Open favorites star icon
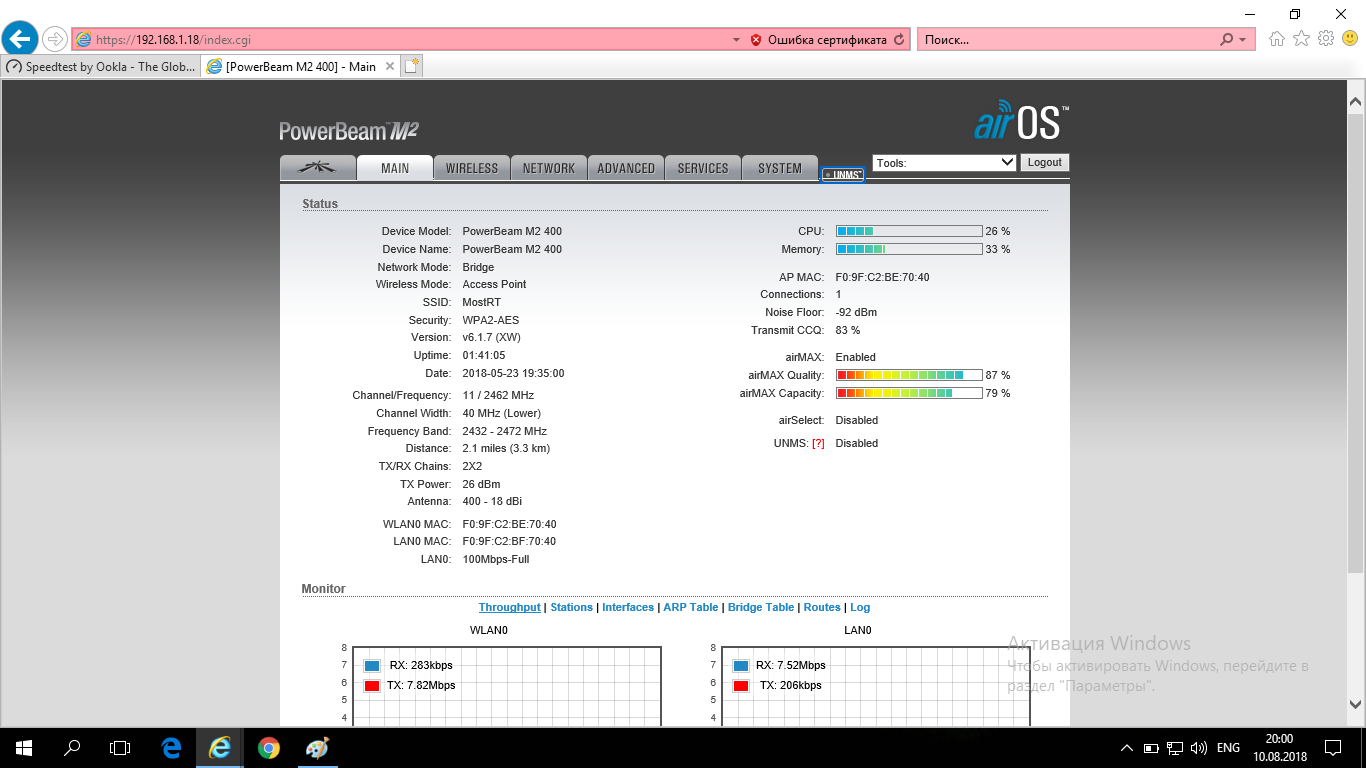The image size is (1366, 768). coord(1301,39)
